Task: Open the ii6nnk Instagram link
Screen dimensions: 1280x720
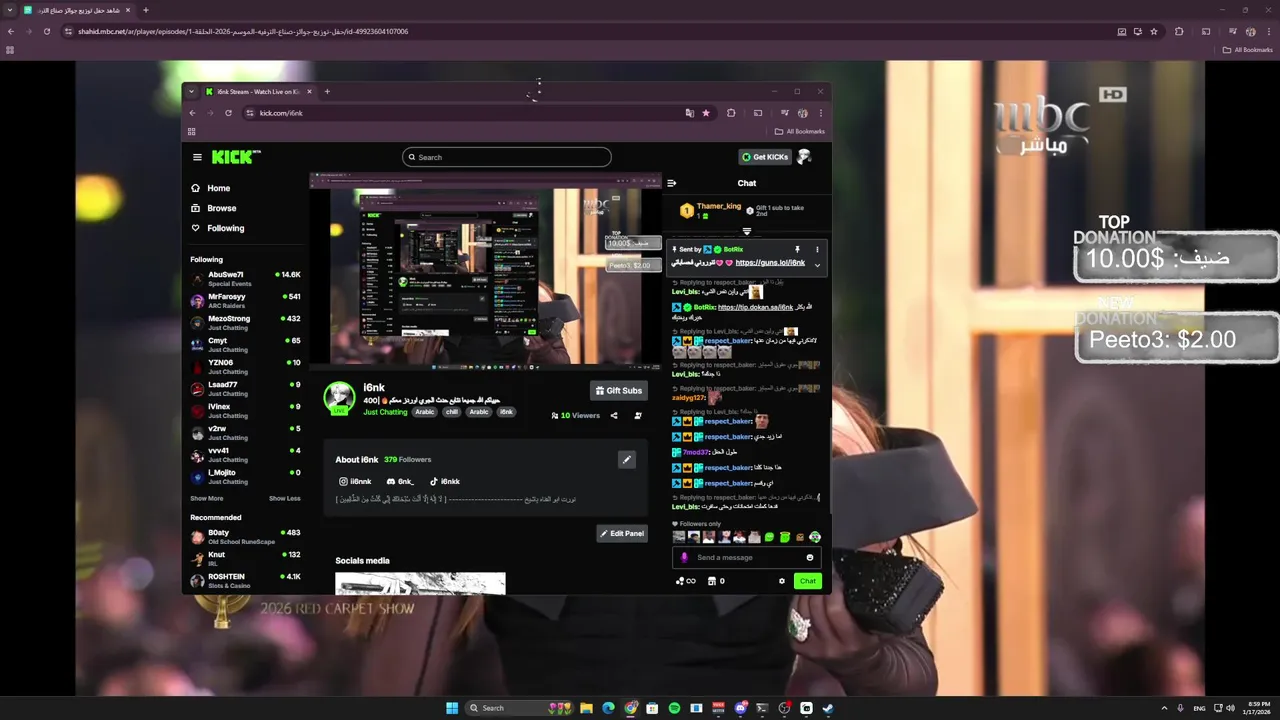Action: click(x=355, y=482)
